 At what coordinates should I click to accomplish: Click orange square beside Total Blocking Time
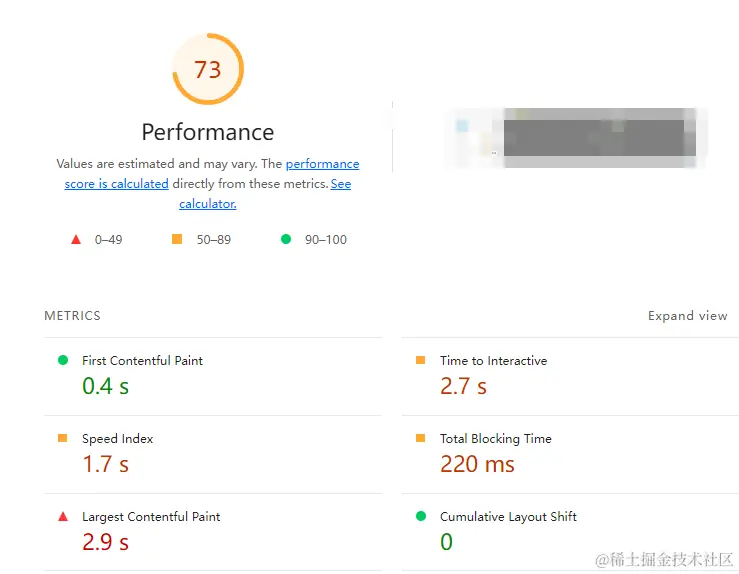tap(420, 438)
